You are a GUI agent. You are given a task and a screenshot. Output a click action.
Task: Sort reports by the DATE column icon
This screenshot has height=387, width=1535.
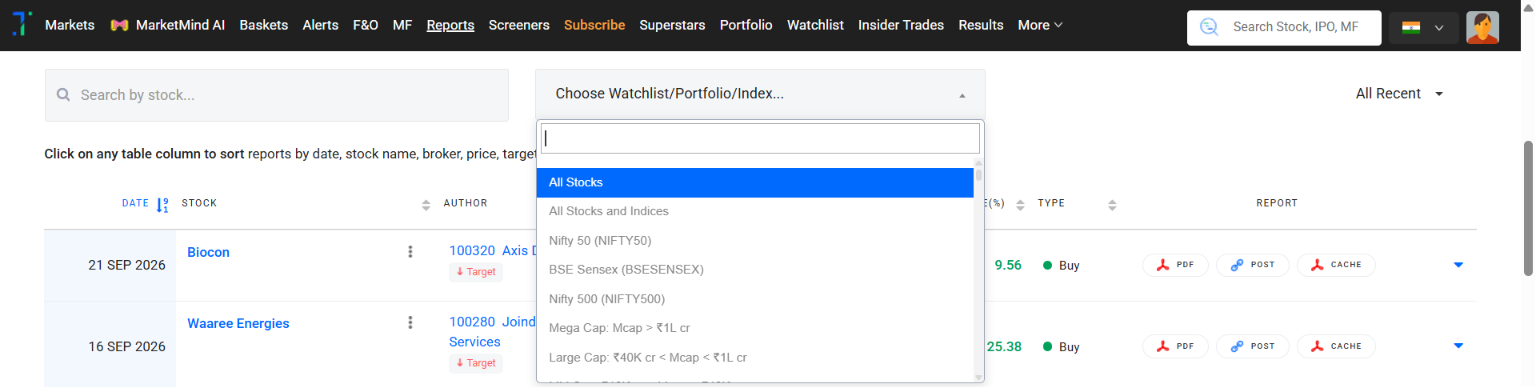(x=163, y=204)
